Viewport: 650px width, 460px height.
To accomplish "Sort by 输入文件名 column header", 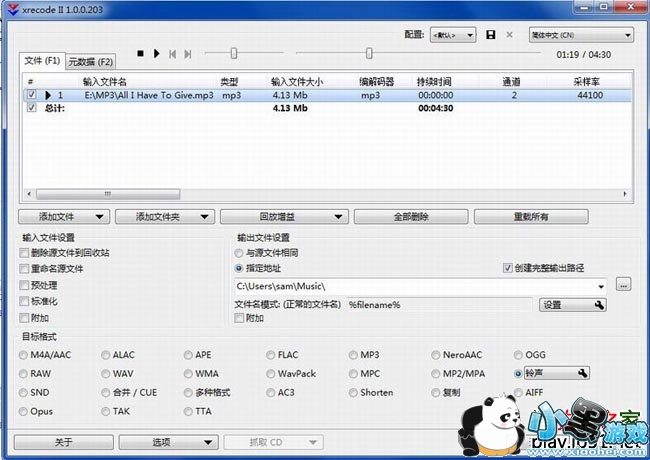I will pos(104,82).
